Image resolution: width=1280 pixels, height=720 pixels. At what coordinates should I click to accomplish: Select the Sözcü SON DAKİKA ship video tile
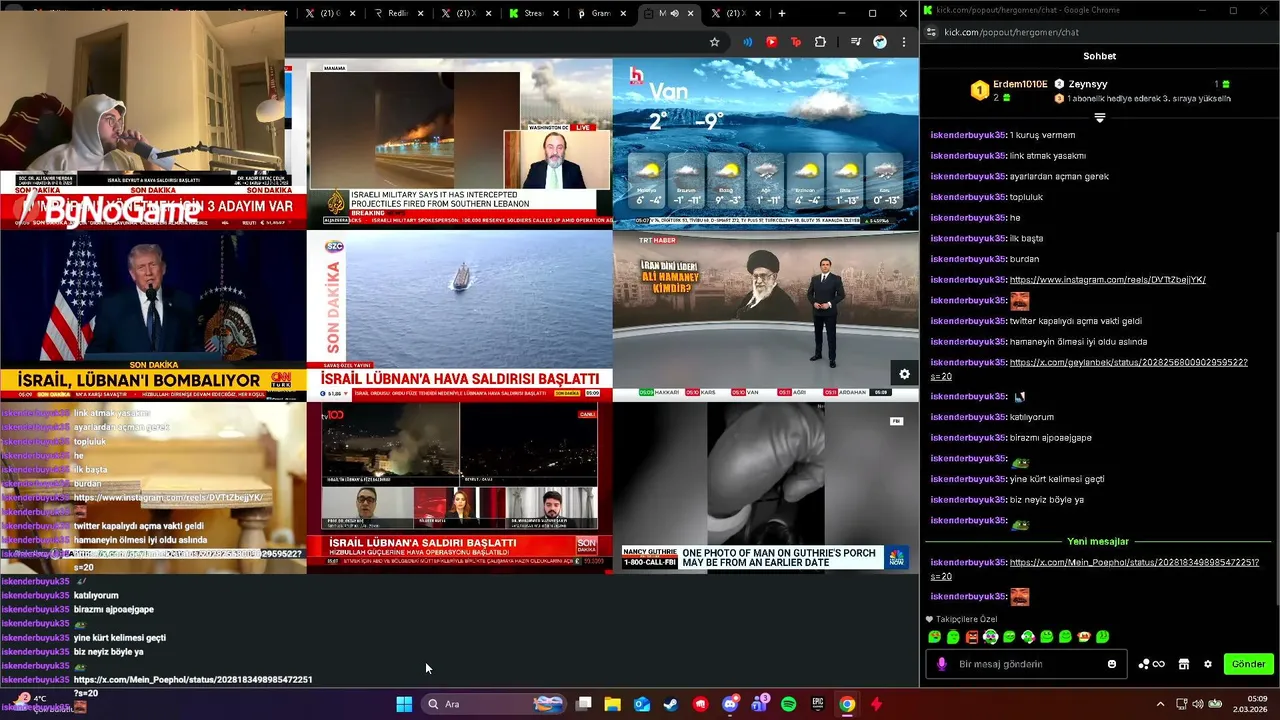coord(459,315)
